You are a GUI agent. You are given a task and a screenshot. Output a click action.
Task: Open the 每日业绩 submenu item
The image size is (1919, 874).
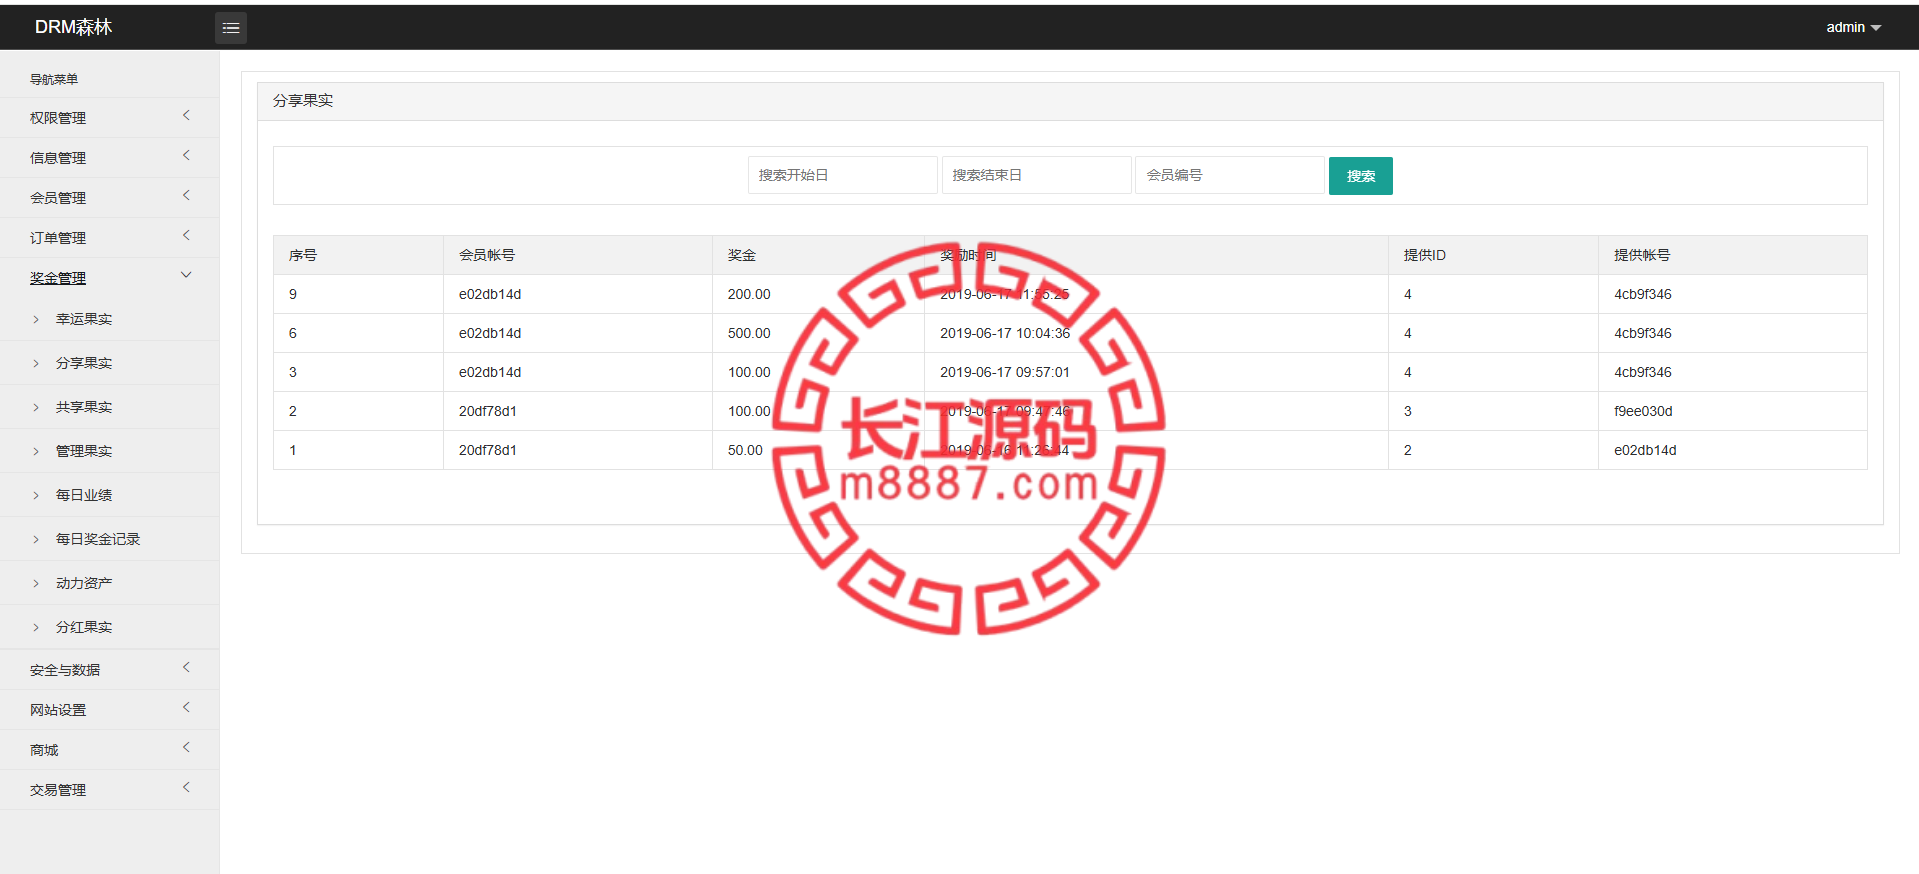point(109,495)
